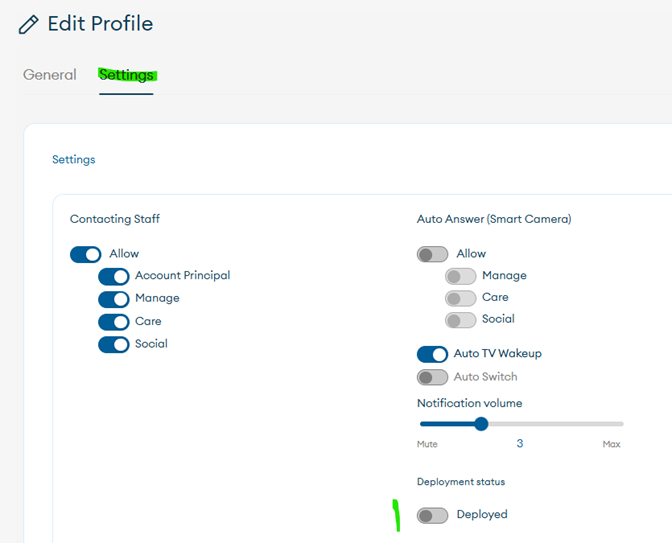This screenshot has height=543, width=672.
Task: Enable the Deployed status toggle
Action: click(x=432, y=515)
